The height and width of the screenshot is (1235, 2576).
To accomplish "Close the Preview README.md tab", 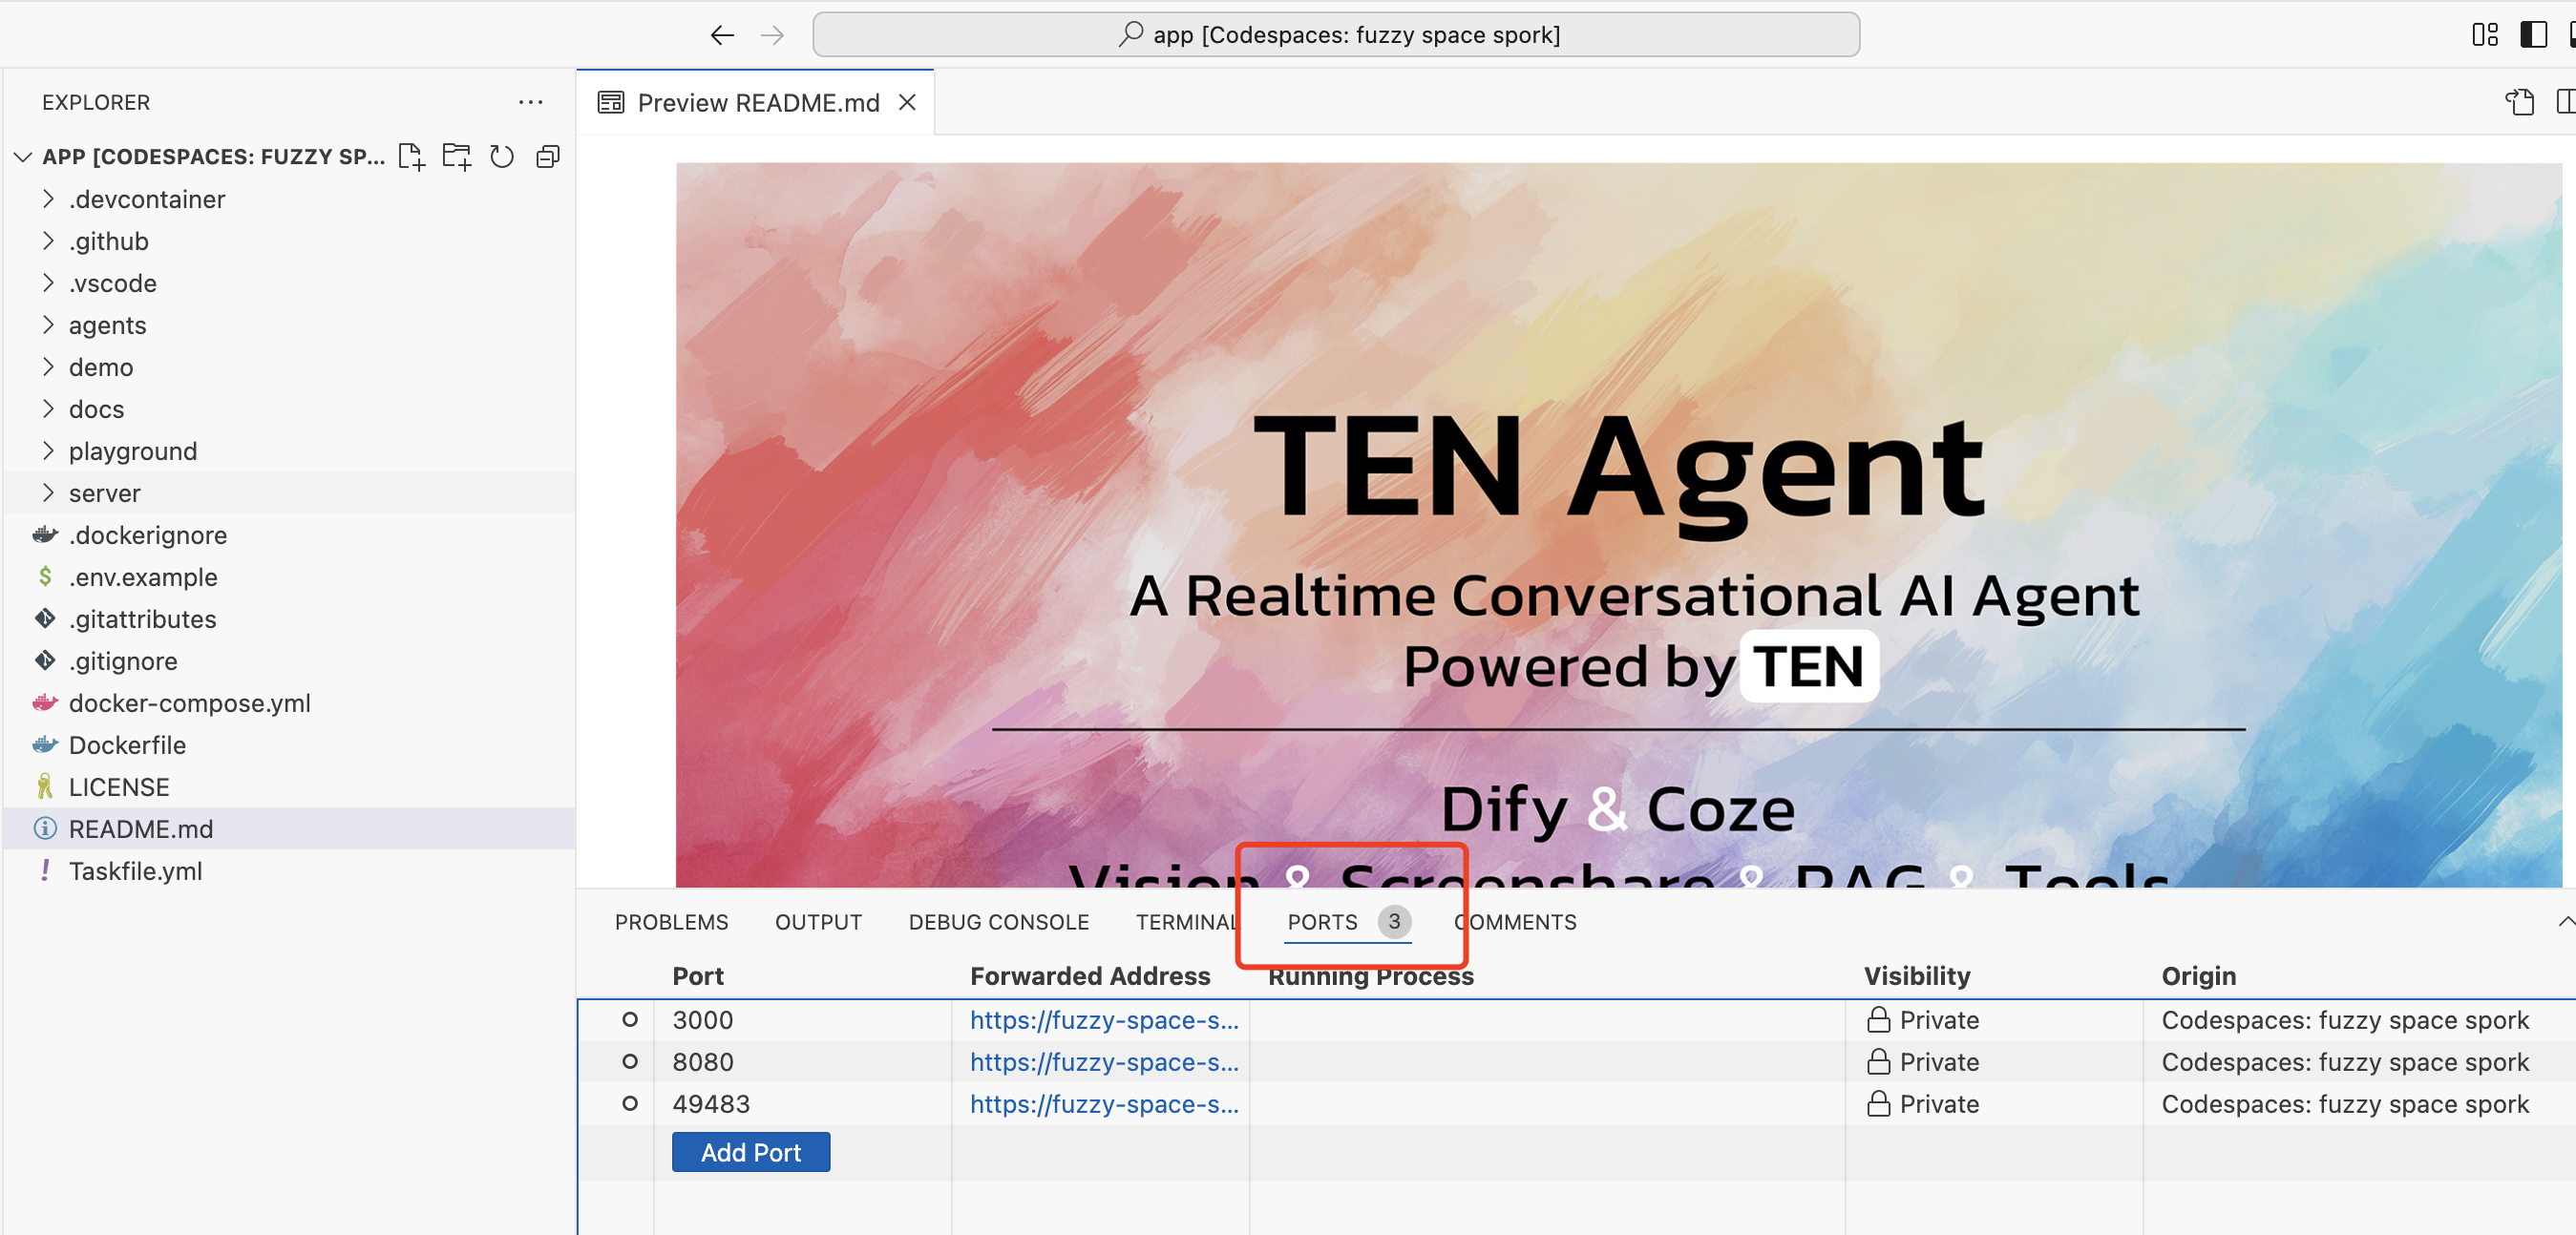I will coord(907,102).
